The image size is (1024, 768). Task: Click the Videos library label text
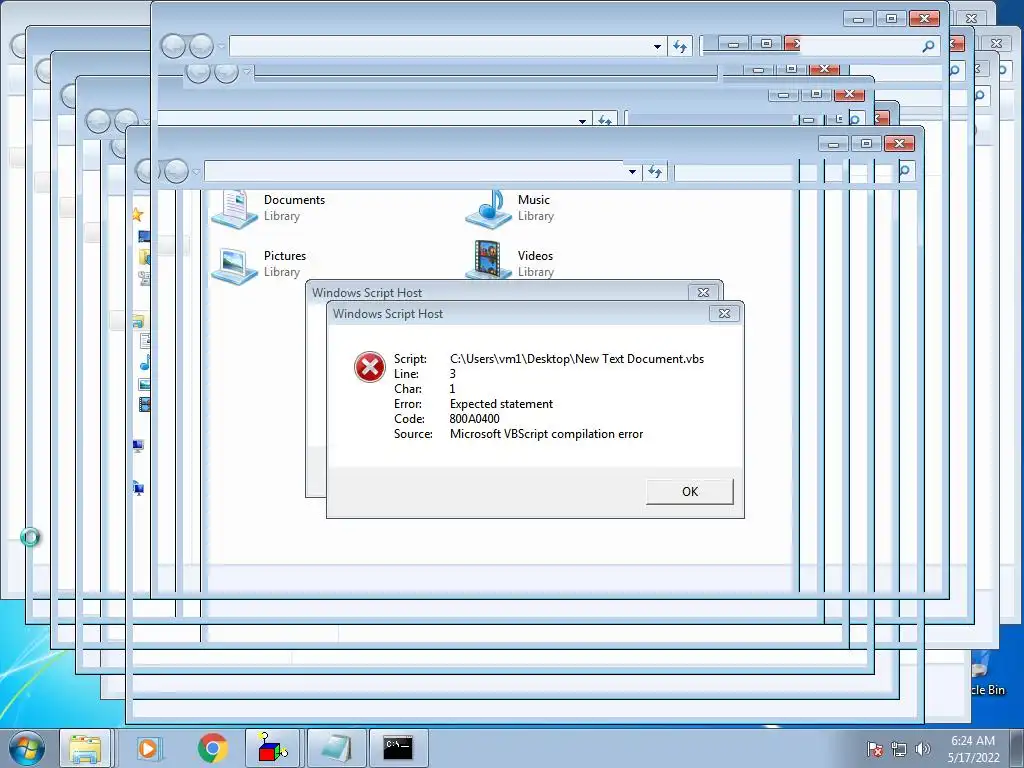point(536,256)
